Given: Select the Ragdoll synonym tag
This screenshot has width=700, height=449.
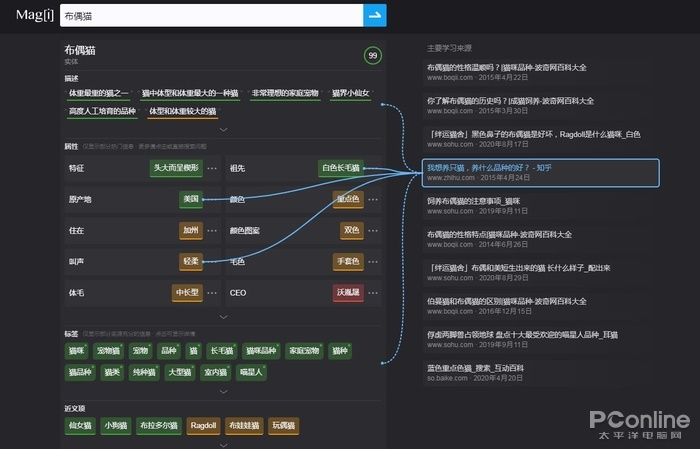Looking at the screenshot, I should [203, 426].
